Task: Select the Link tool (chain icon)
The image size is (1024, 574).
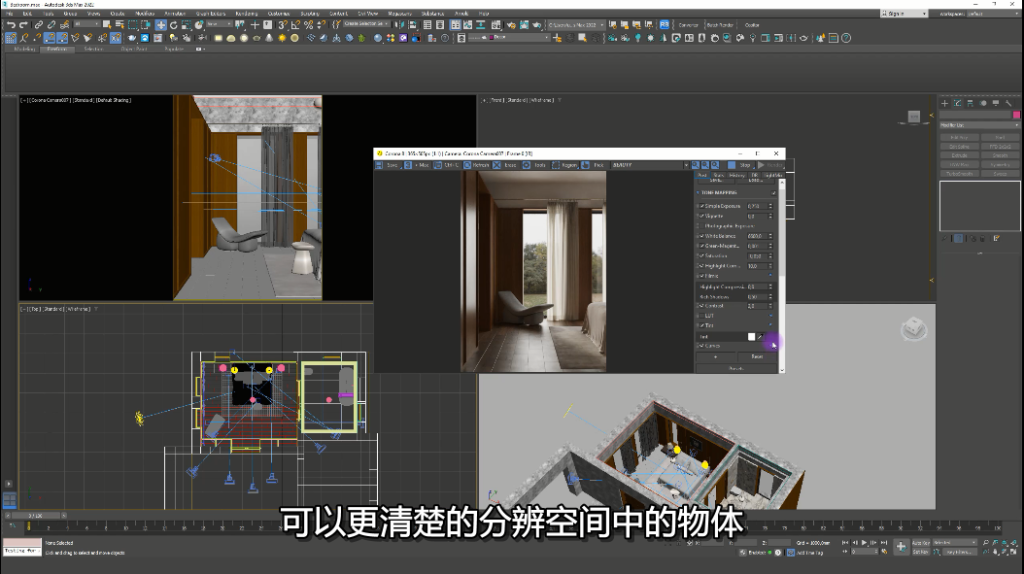Action: (39, 25)
